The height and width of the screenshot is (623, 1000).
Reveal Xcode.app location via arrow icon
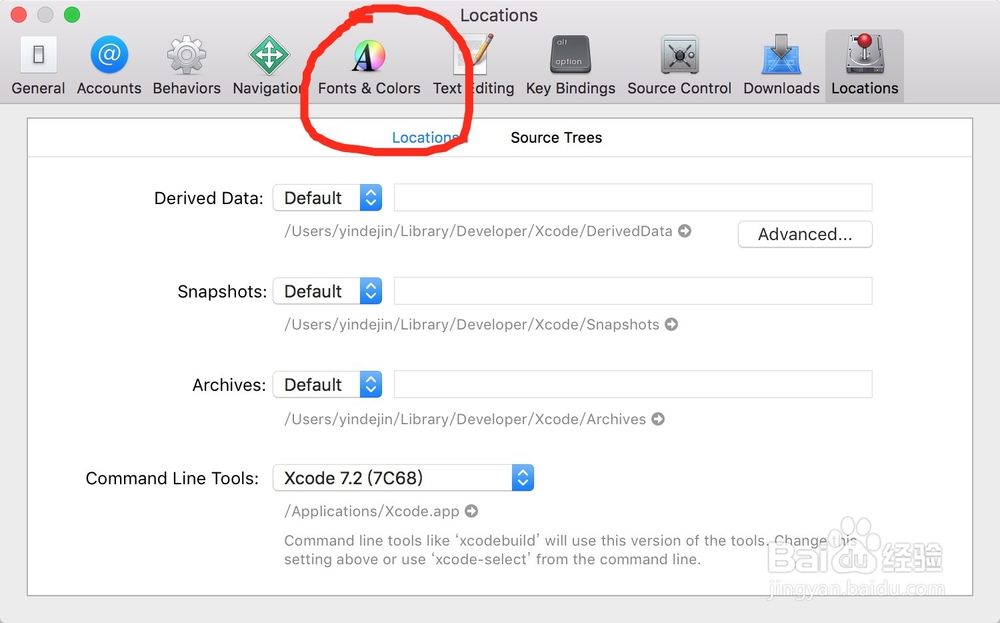(x=471, y=511)
